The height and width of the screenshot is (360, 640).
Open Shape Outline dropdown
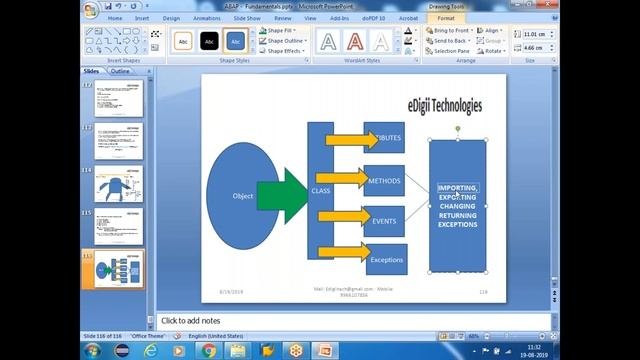(x=283, y=41)
